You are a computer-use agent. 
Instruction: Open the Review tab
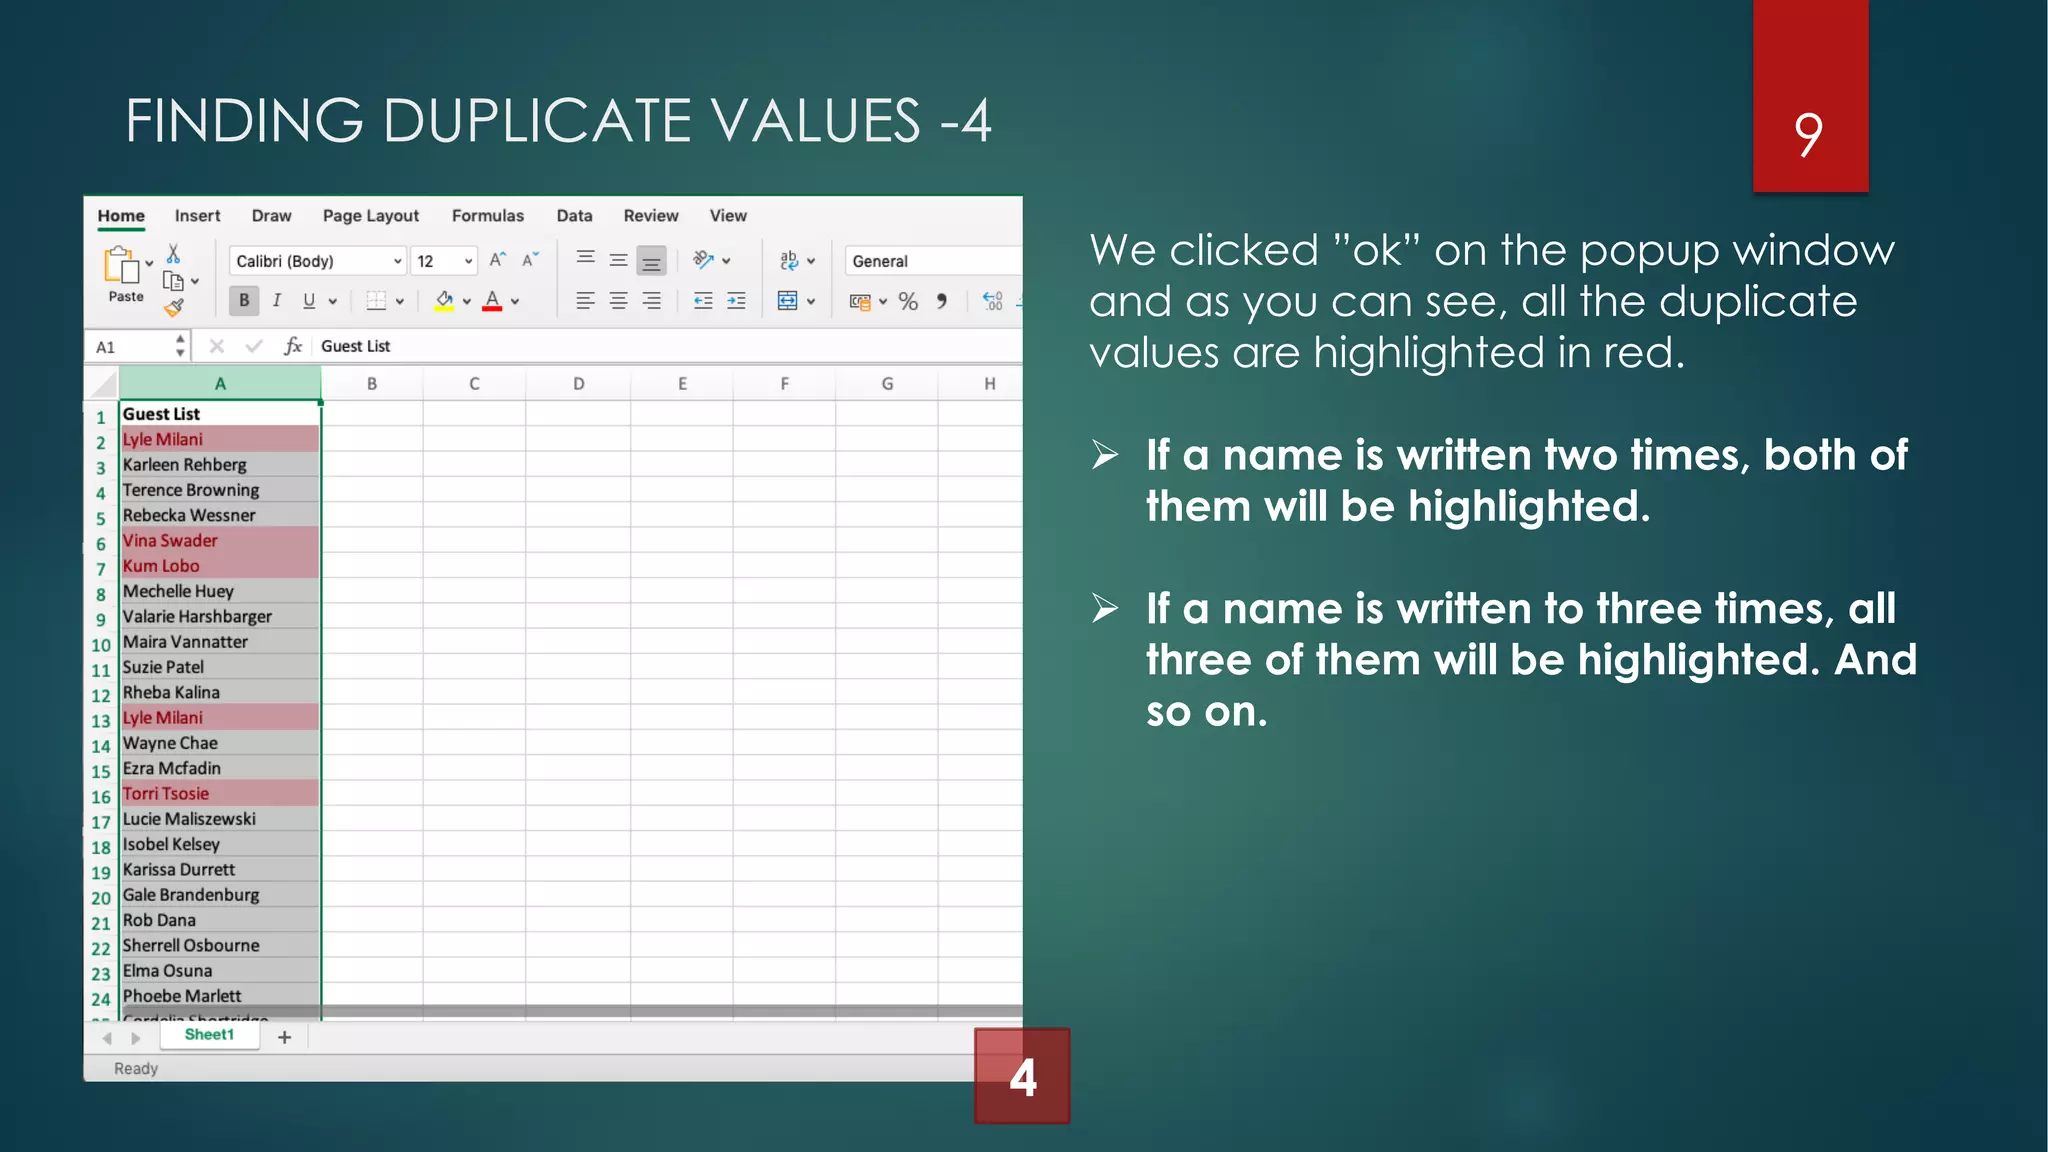tap(651, 216)
